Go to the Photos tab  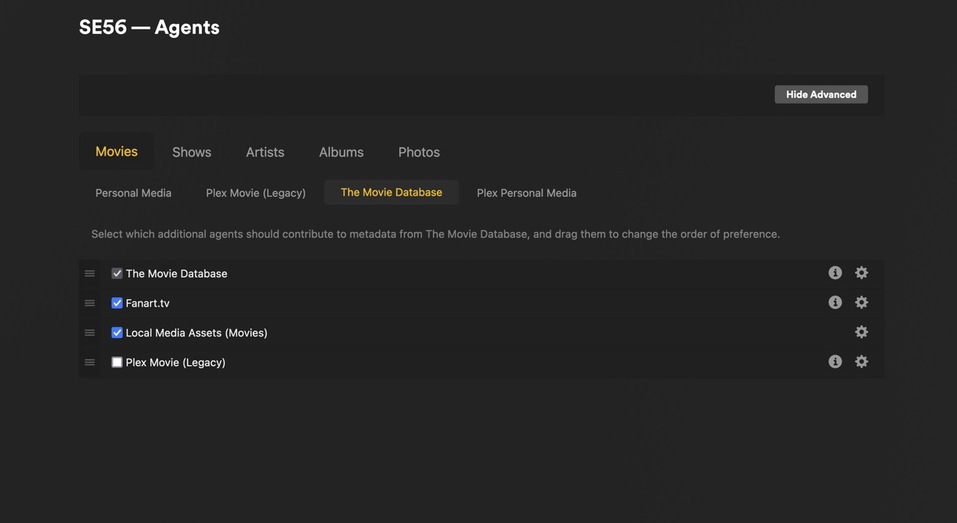[419, 152]
